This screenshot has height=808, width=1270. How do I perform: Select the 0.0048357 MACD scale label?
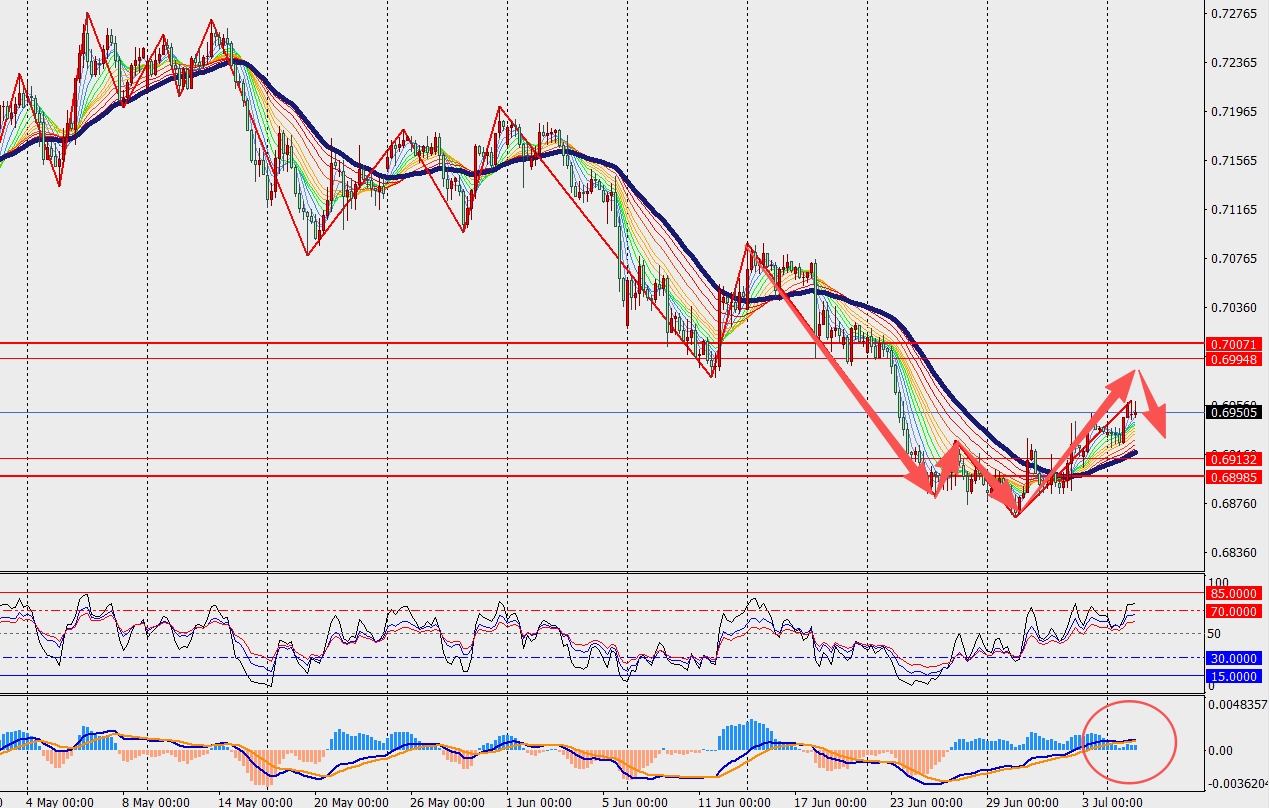click(x=1238, y=704)
